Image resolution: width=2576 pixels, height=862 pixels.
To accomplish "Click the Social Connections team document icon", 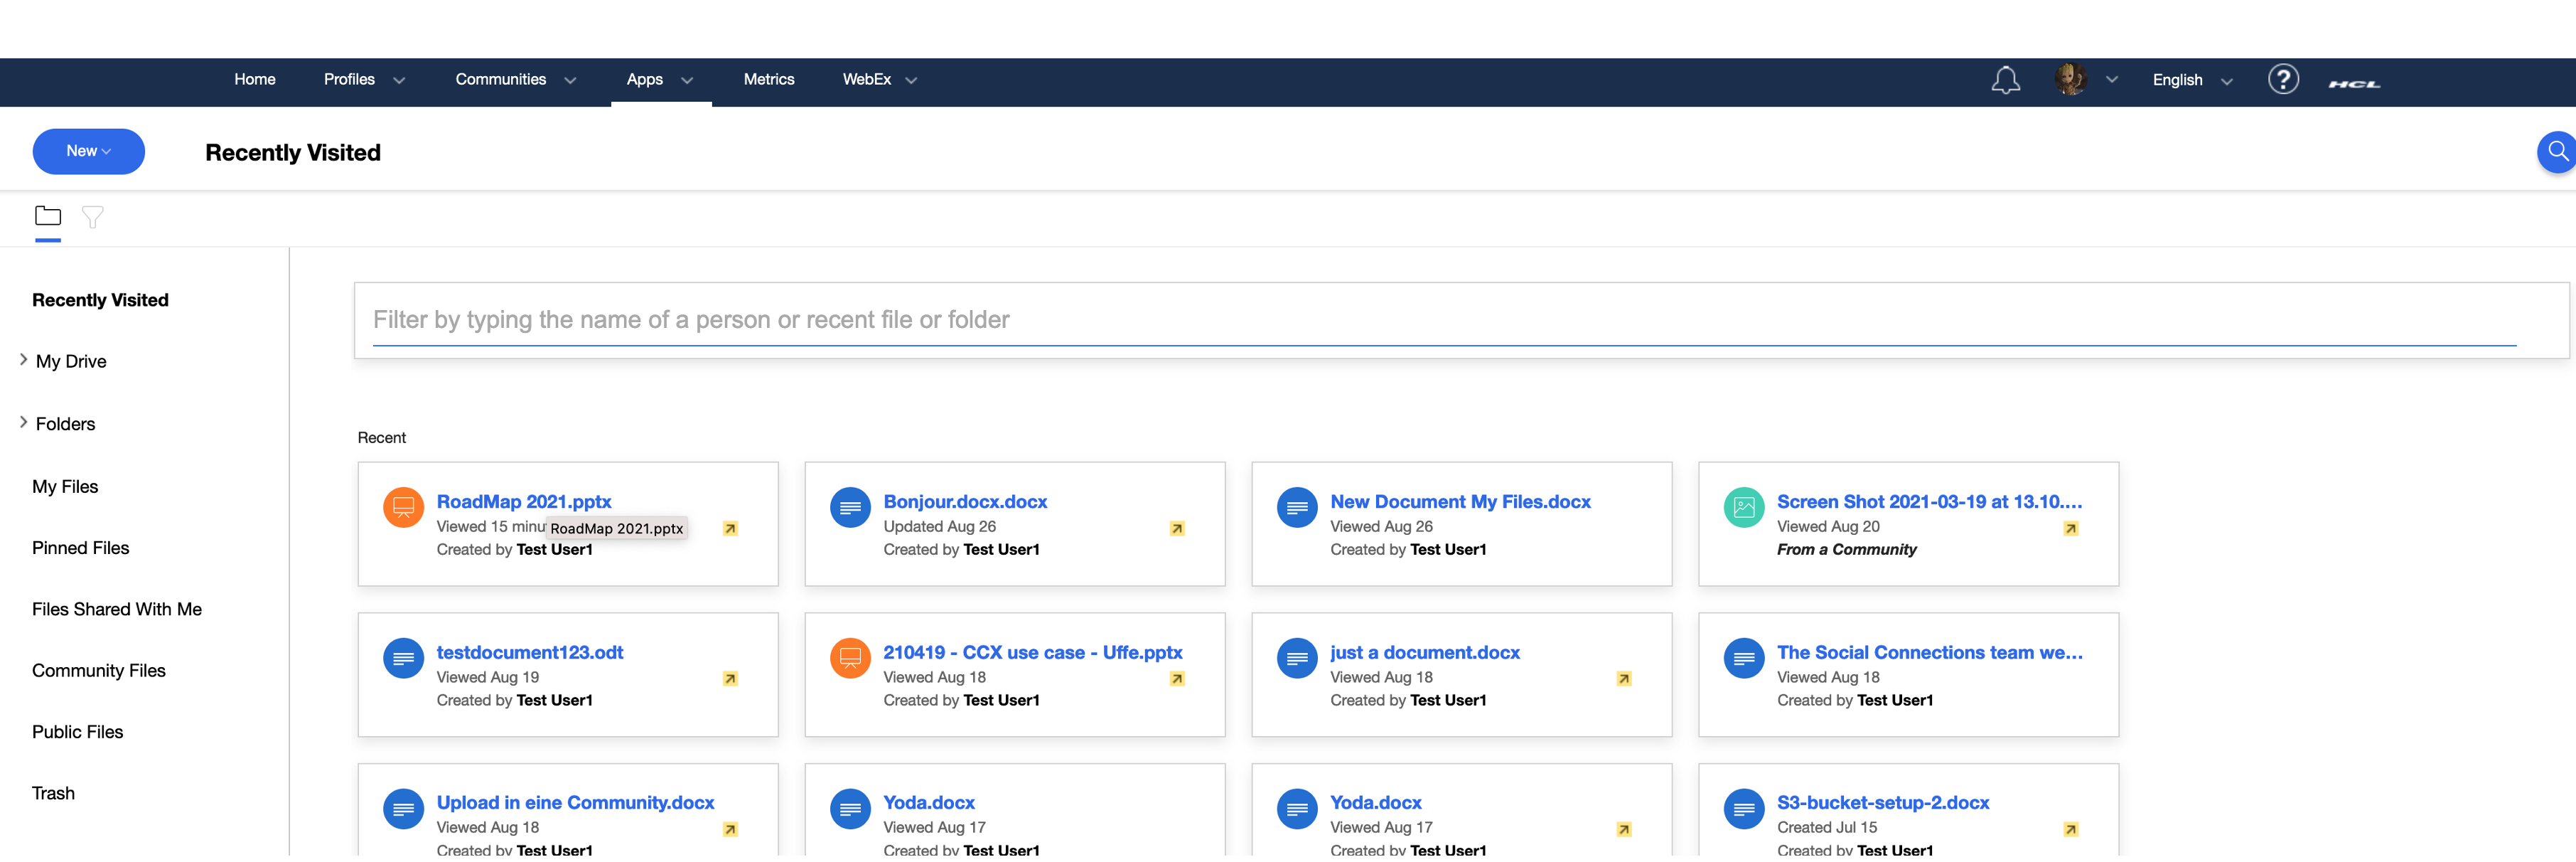I will coord(1744,659).
